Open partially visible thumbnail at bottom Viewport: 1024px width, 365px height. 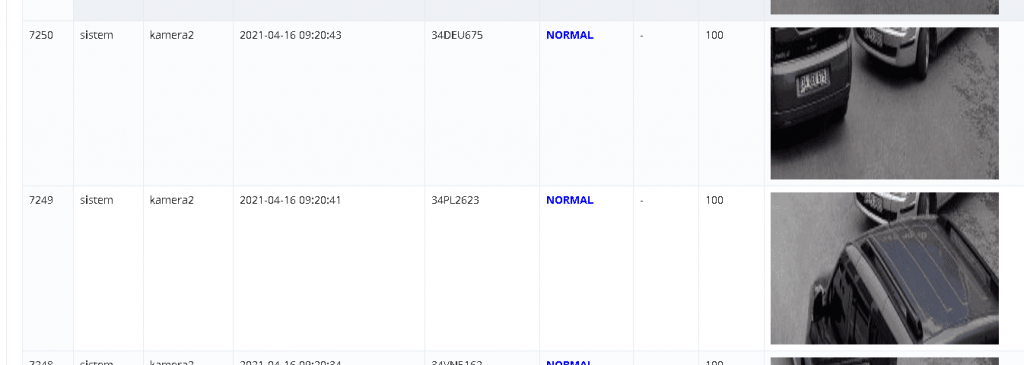(x=884, y=361)
